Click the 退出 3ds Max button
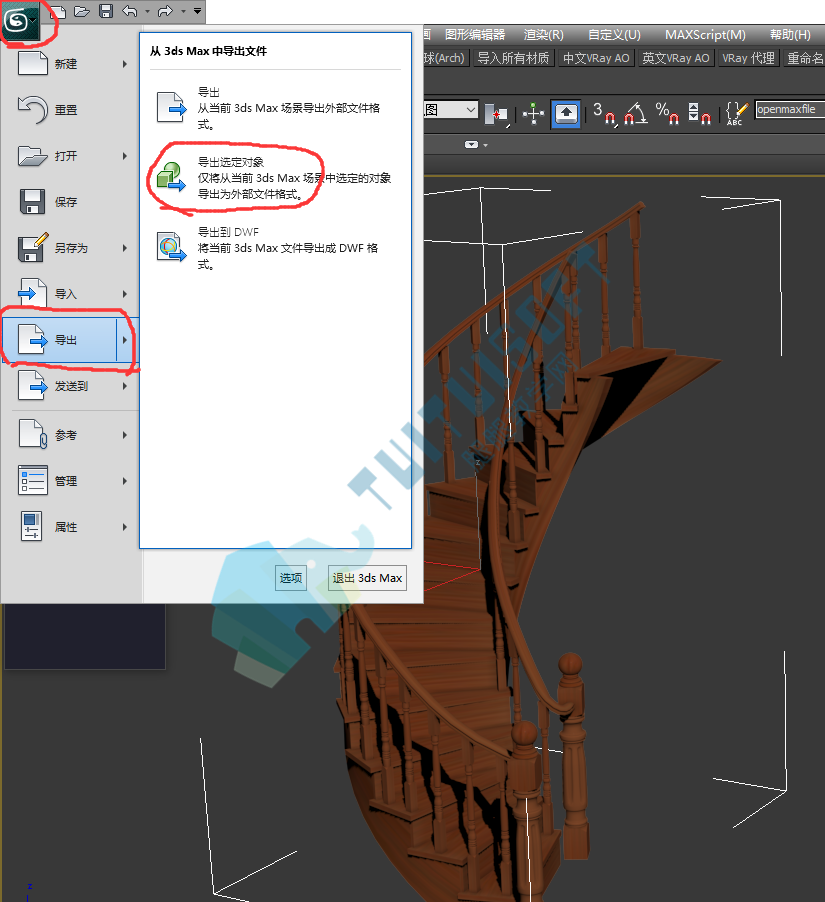Image resolution: width=825 pixels, height=902 pixels. coord(367,578)
